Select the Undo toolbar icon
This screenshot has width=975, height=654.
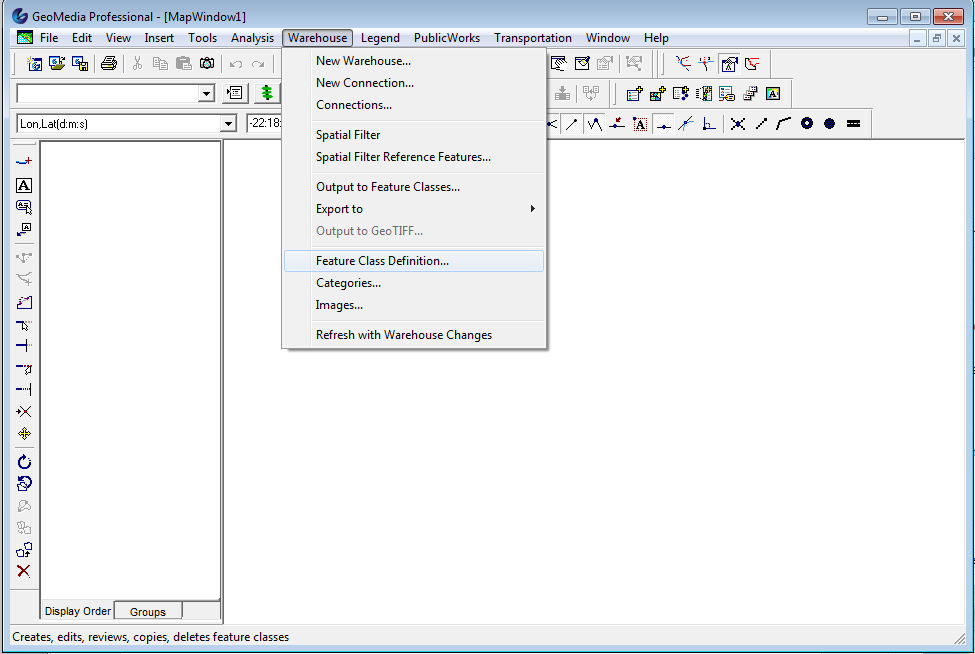click(237, 62)
